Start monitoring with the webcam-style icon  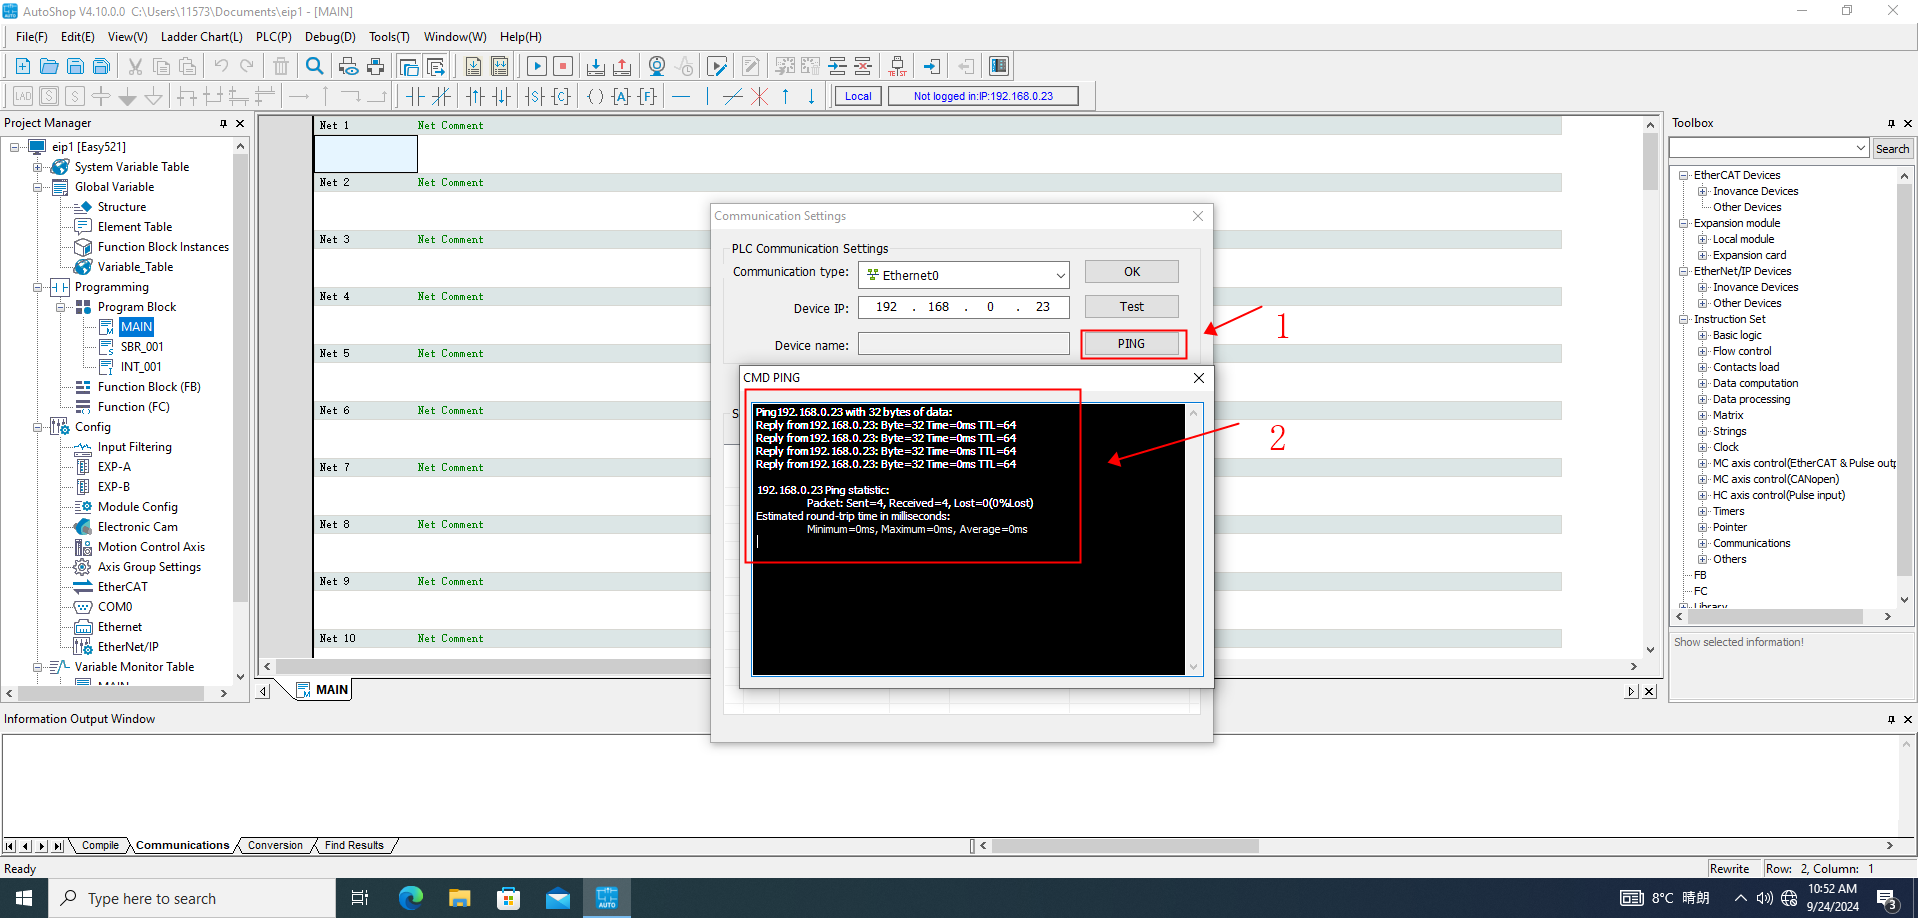coord(657,66)
